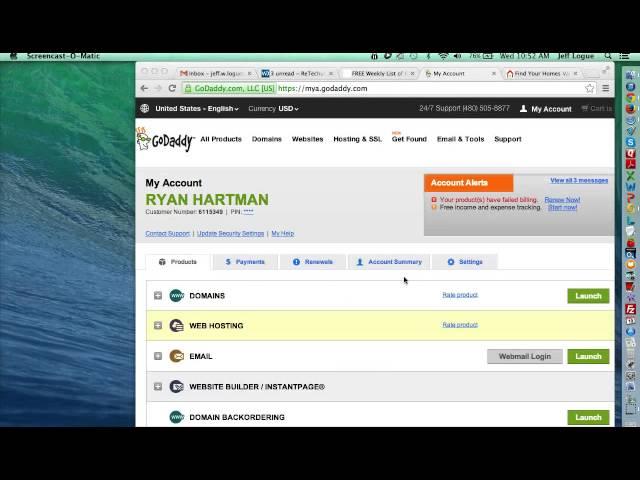Open the Hosting & SSL menu
Image resolution: width=640 pixels, height=480 pixels.
(x=358, y=139)
